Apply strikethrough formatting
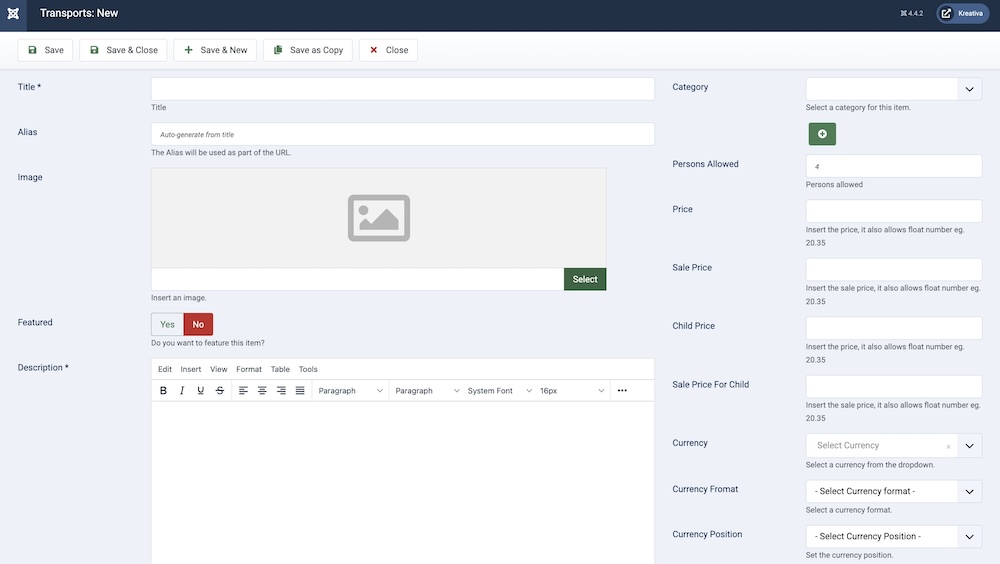The image size is (1000, 564). coord(220,391)
